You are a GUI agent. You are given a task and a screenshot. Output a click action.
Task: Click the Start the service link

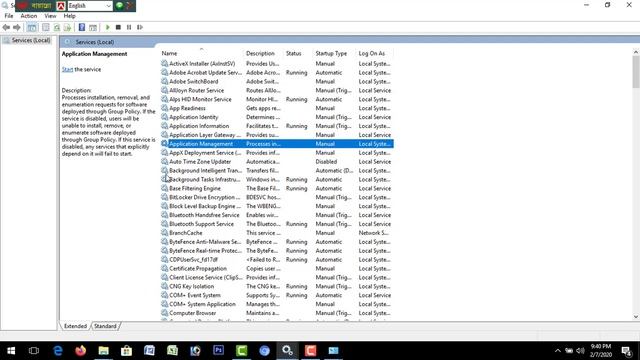point(67,69)
